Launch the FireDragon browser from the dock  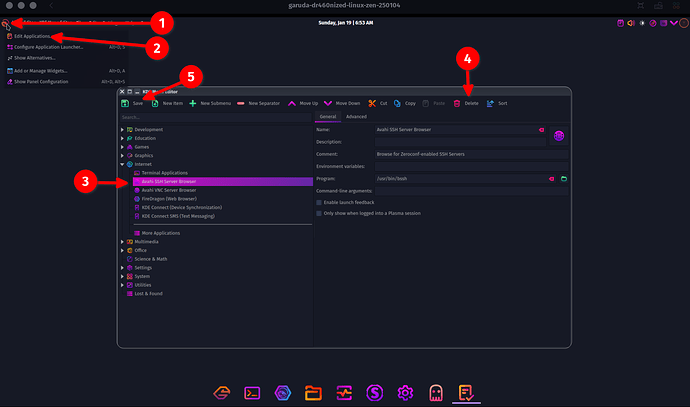pos(283,393)
